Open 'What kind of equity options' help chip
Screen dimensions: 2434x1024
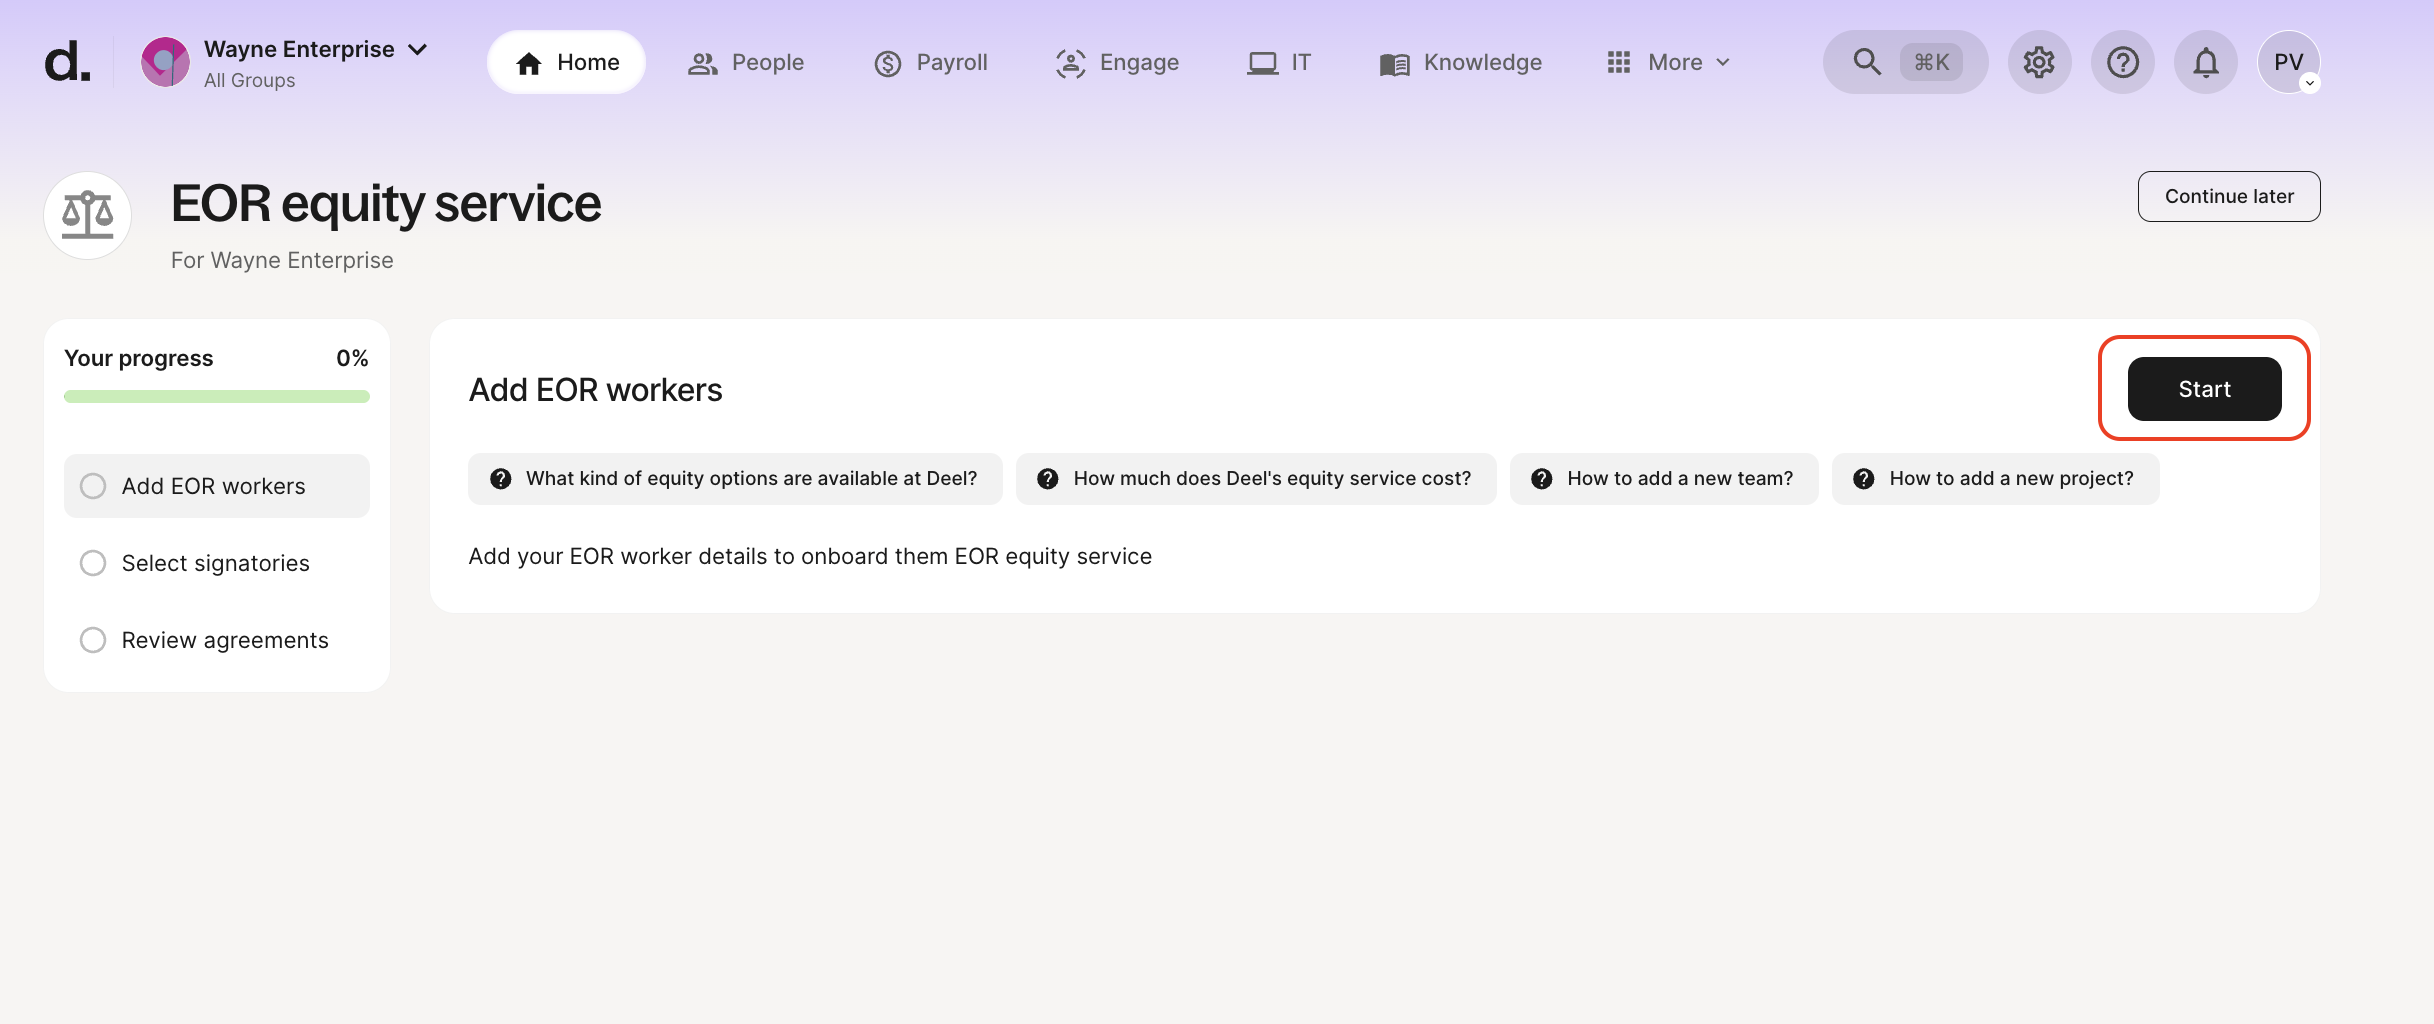pos(735,479)
